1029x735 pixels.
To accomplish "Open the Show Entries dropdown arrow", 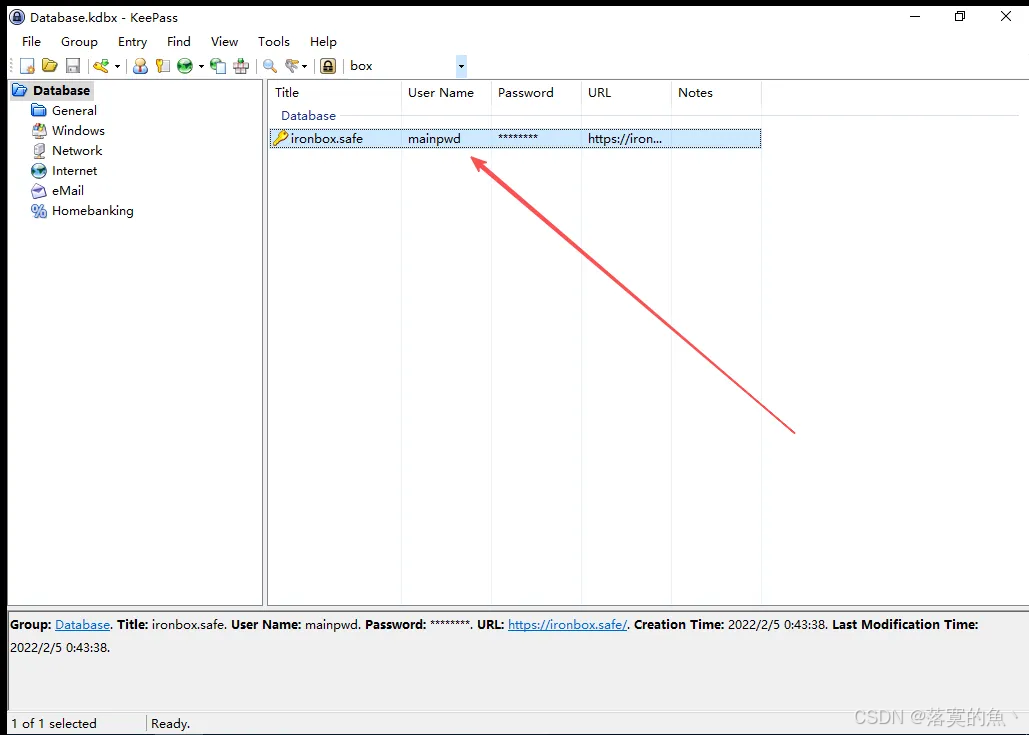I will pos(304,66).
